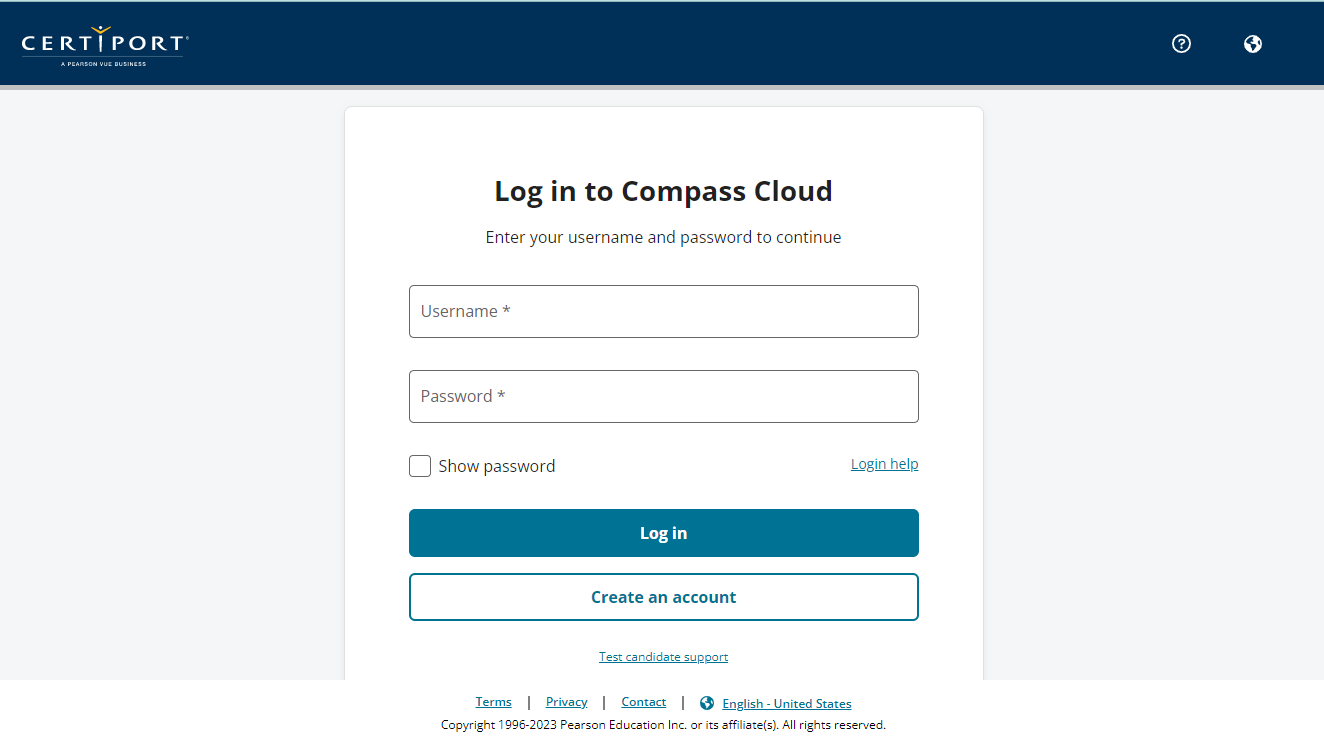This screenshot has width=1324, height=745.
Task: Click the Pearson copyright notice text
Action: (x=664, y=725)
